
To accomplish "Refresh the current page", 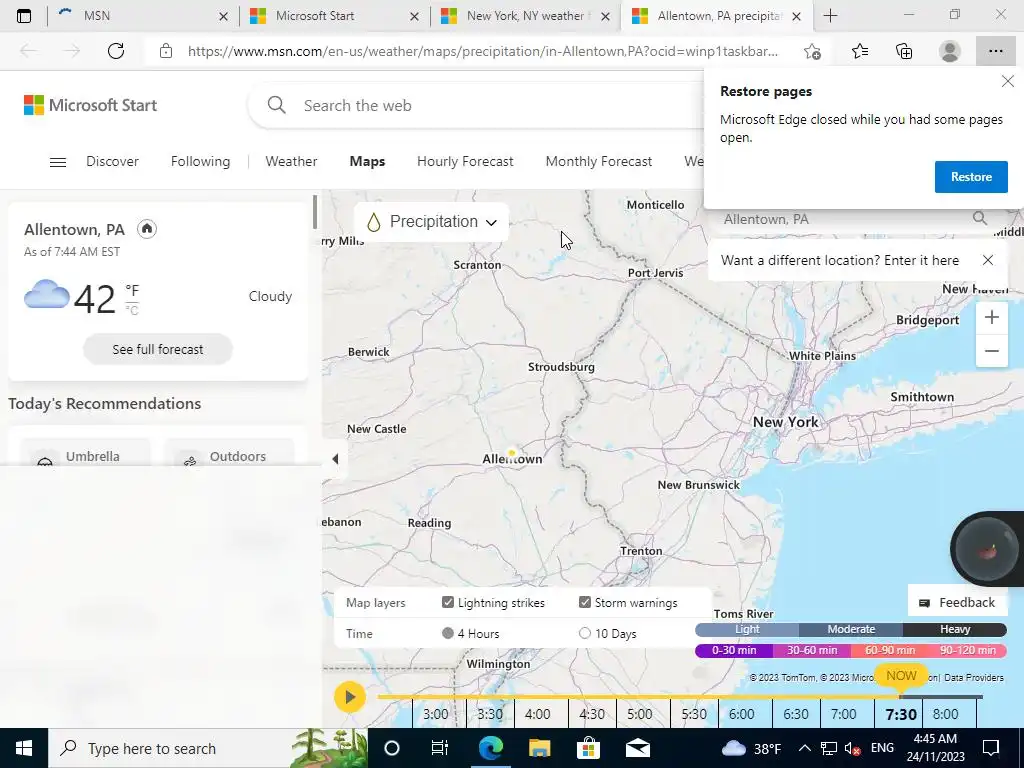I will 116,51.
